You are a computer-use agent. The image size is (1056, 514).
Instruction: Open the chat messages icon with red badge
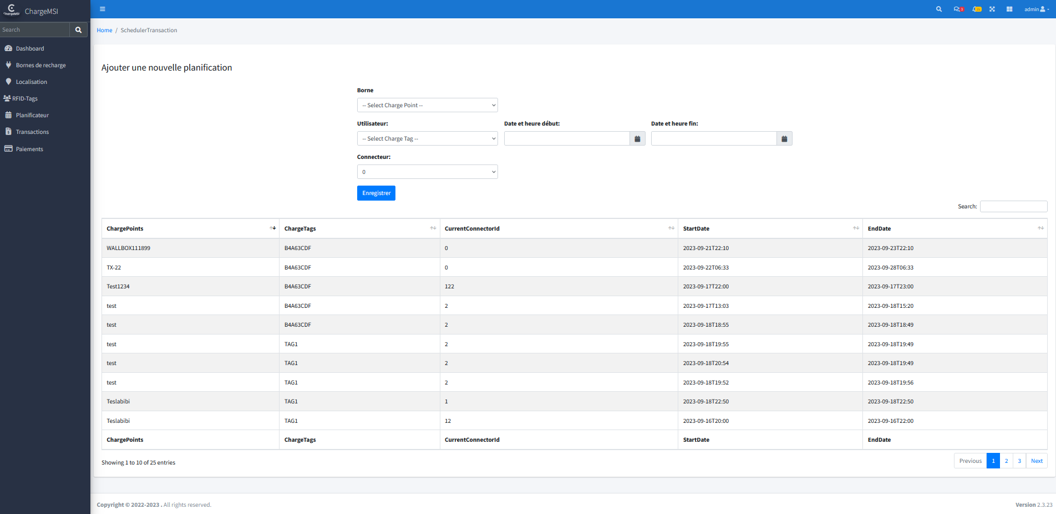958,9
